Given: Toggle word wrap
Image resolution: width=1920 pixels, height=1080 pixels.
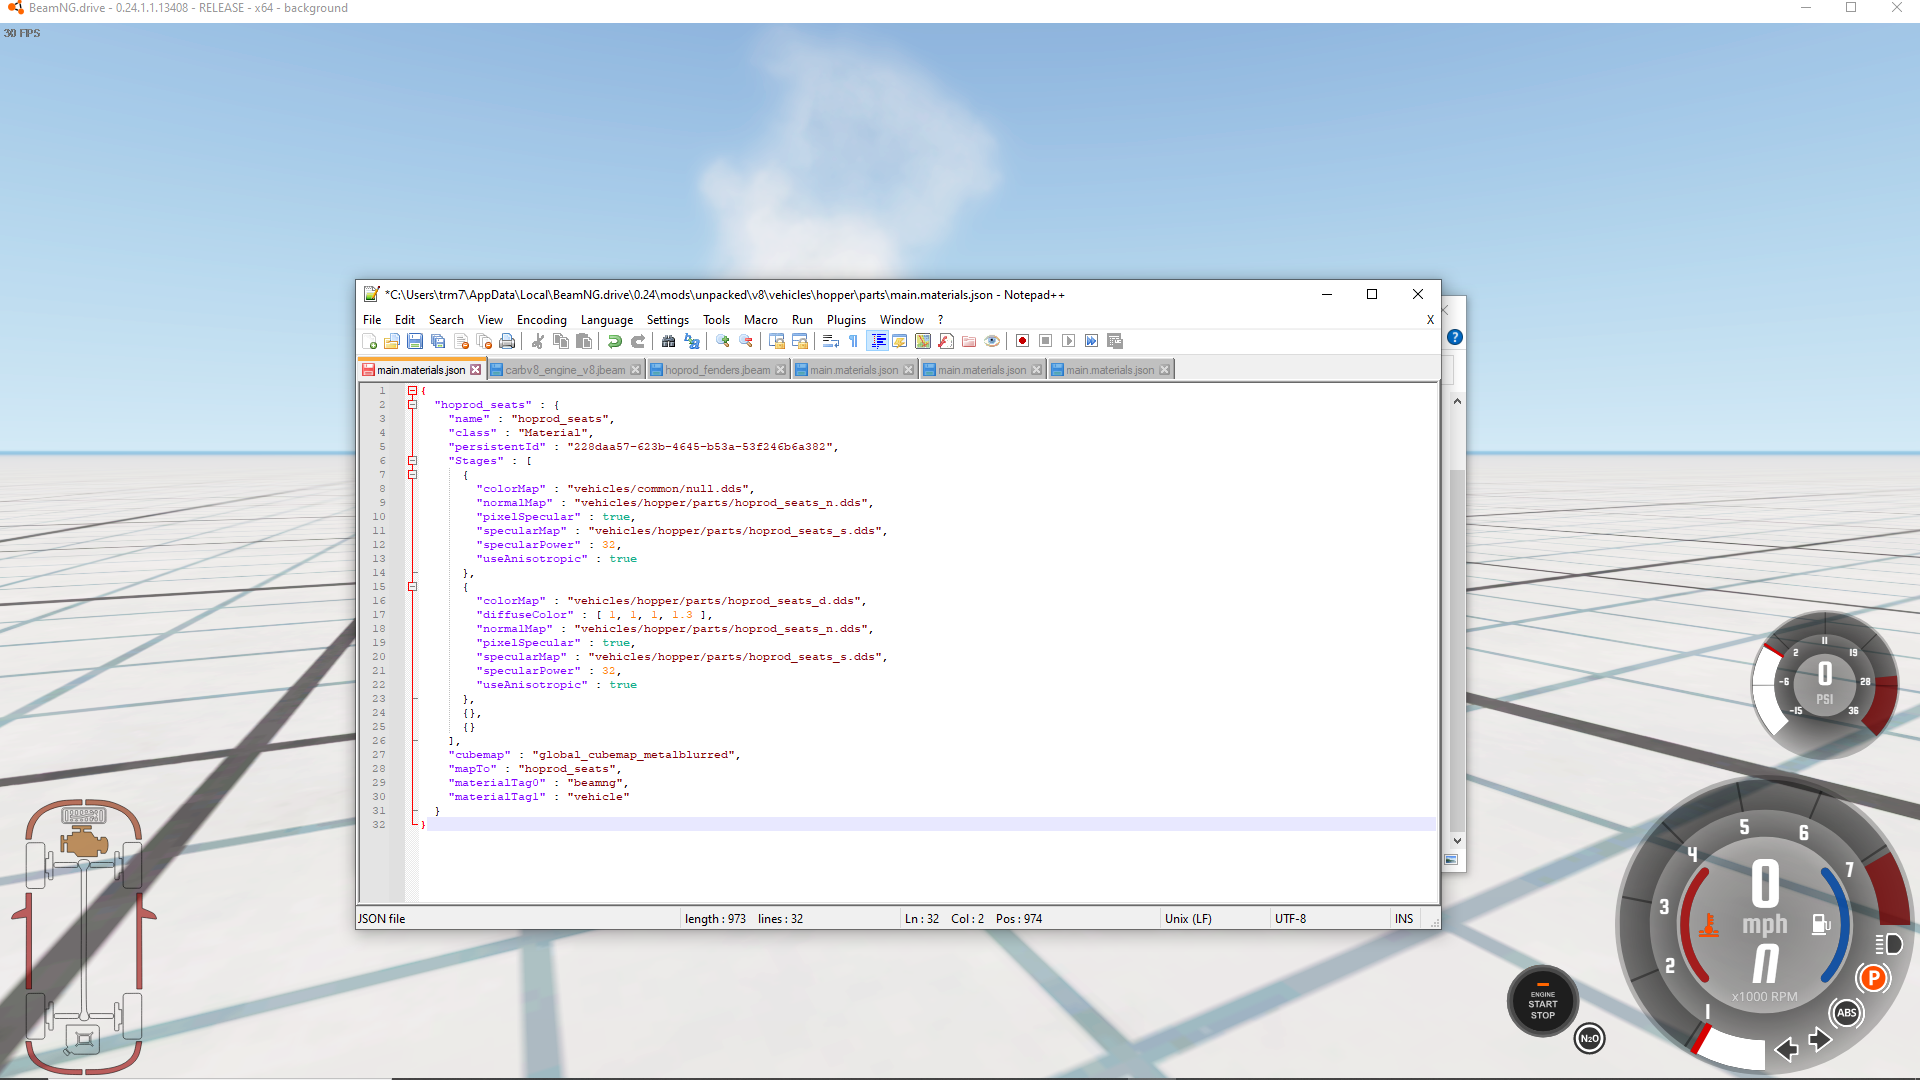Looking at the screenshot, I should [831, 341].
